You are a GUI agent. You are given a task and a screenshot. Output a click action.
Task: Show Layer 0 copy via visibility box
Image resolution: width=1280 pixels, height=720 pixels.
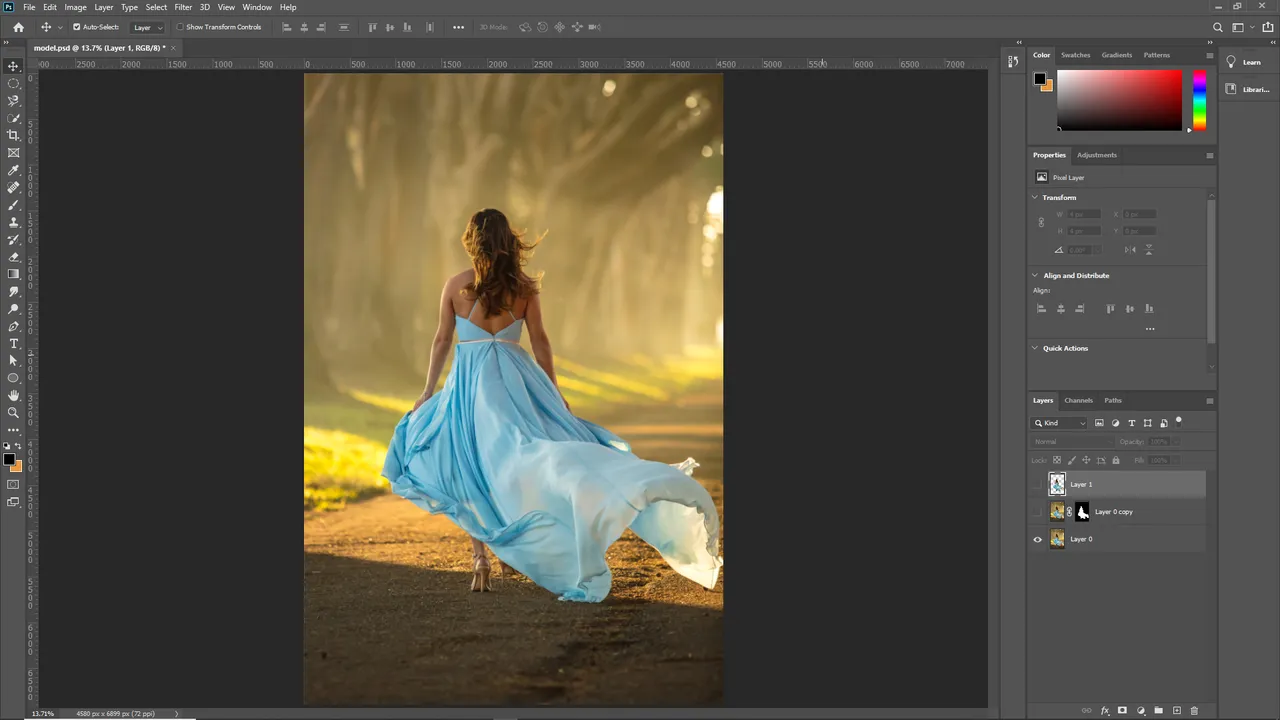pyautogui.click(x=1037, y=512)
